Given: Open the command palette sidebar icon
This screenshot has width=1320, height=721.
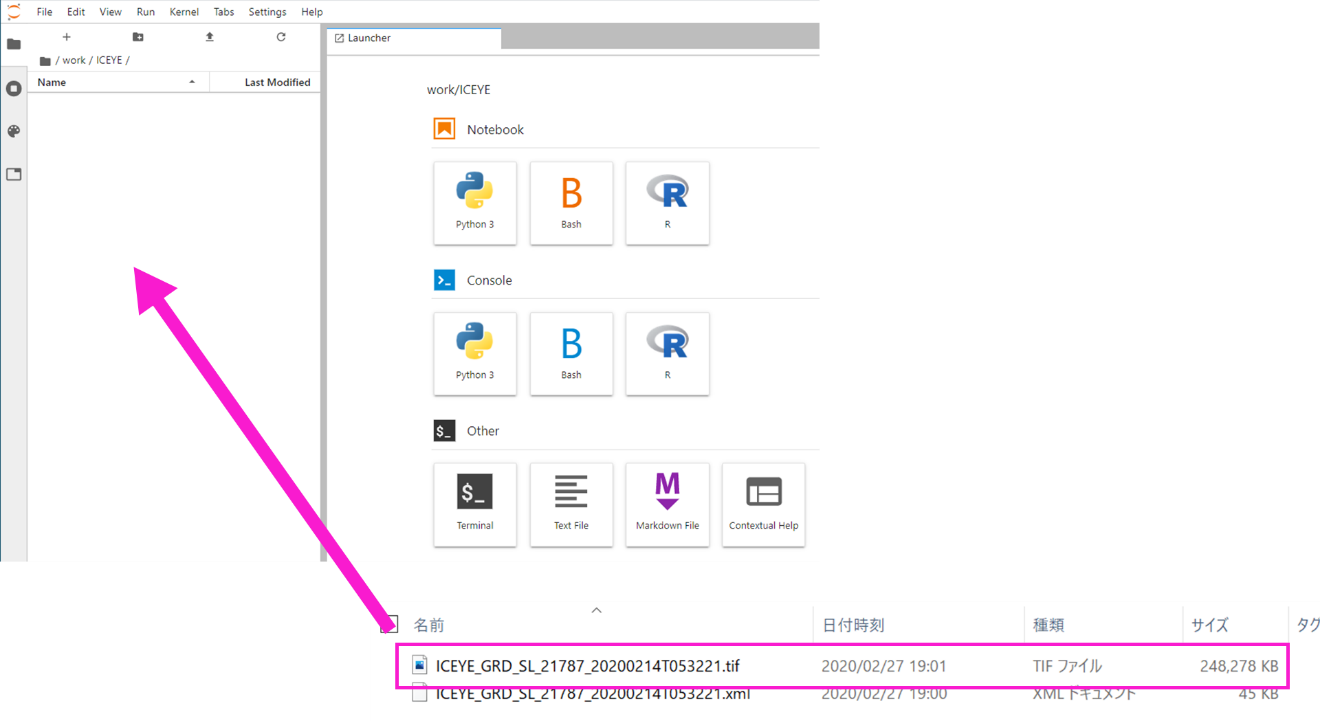Looking at the screenshot, I should pos(14,131).
